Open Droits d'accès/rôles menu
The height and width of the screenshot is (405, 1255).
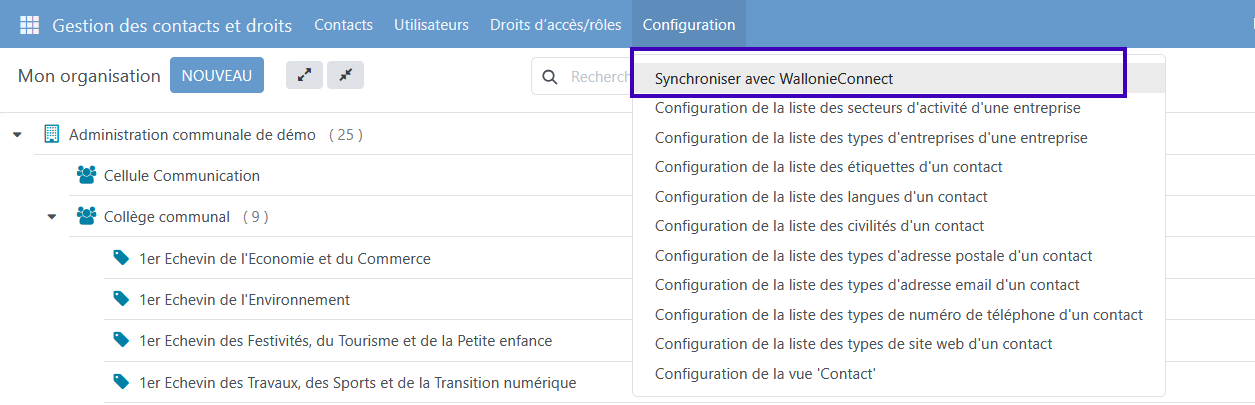point(555,25)
